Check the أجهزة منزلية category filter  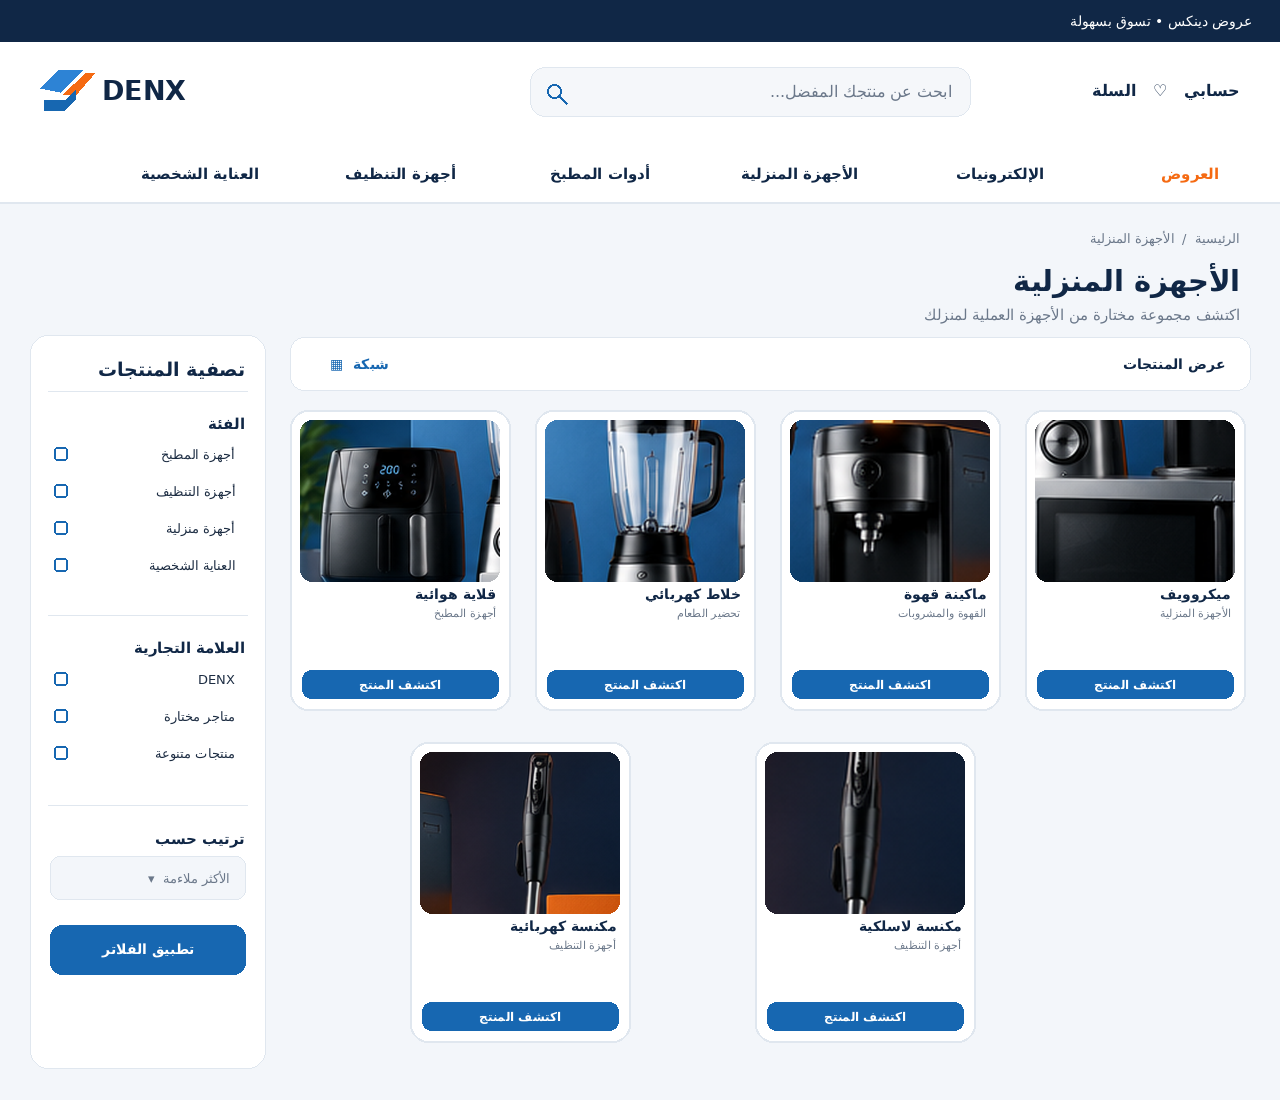61,528
